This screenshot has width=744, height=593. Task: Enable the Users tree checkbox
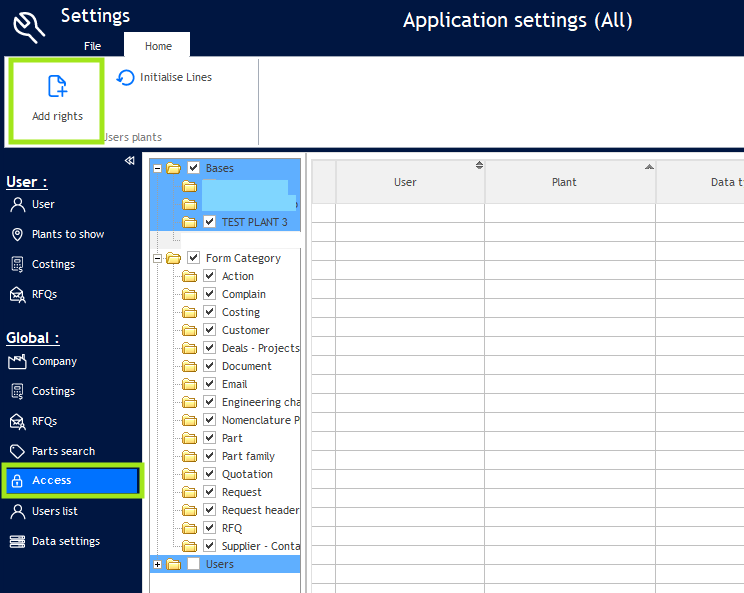[x=194, y=564]
